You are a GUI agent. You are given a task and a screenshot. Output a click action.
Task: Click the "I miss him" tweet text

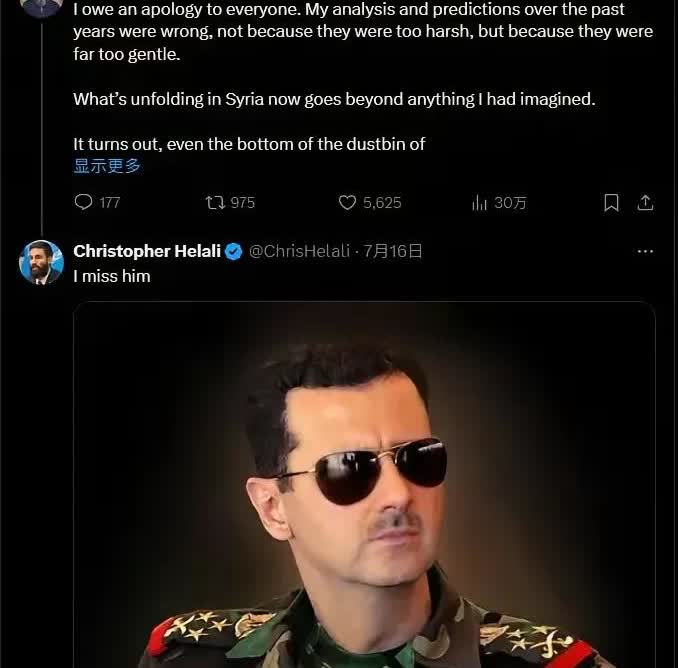[112, 276]
